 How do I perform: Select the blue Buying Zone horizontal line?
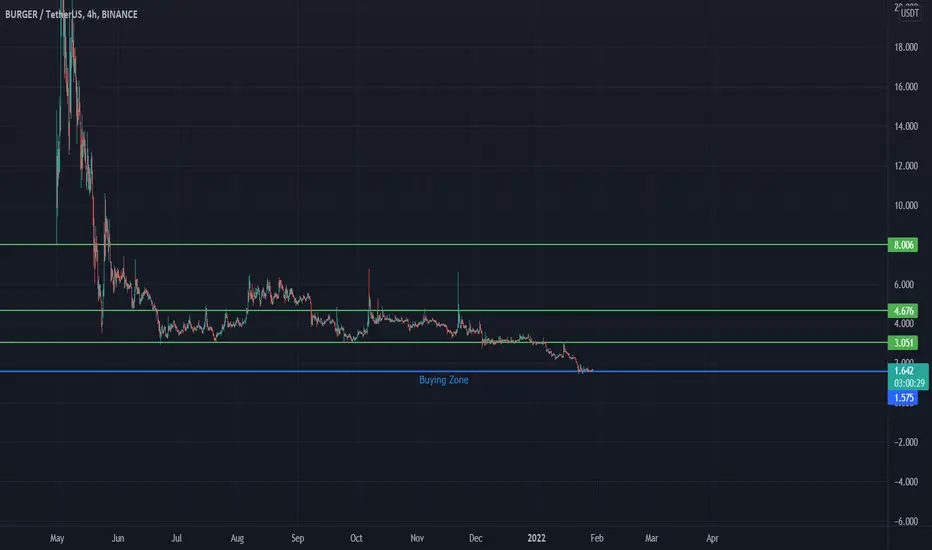(443, 371)
